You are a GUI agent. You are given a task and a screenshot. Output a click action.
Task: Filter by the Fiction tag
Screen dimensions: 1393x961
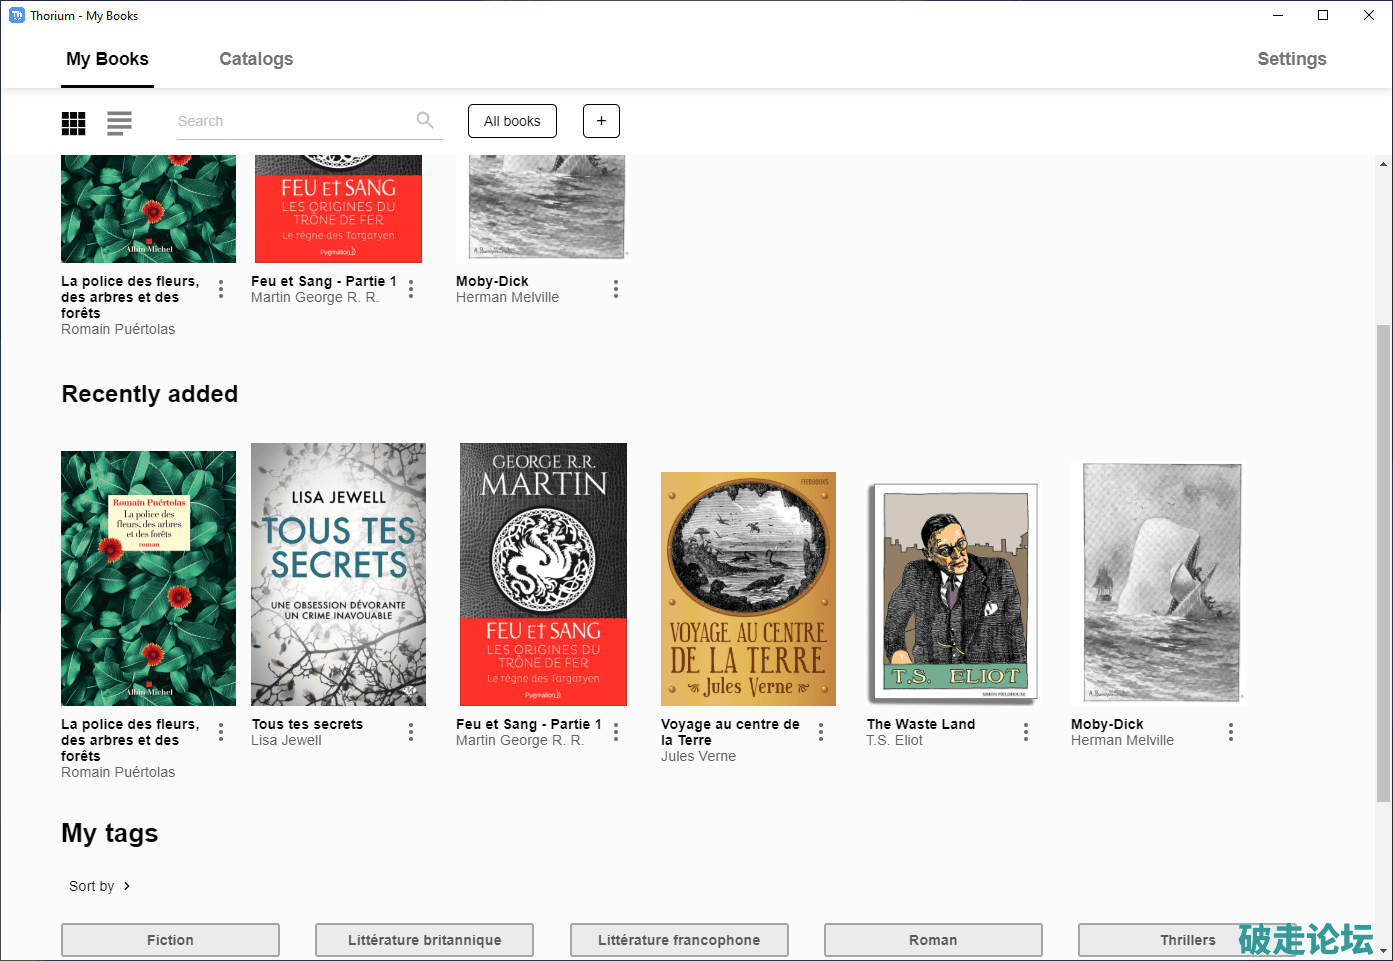[x=170, y=940]
